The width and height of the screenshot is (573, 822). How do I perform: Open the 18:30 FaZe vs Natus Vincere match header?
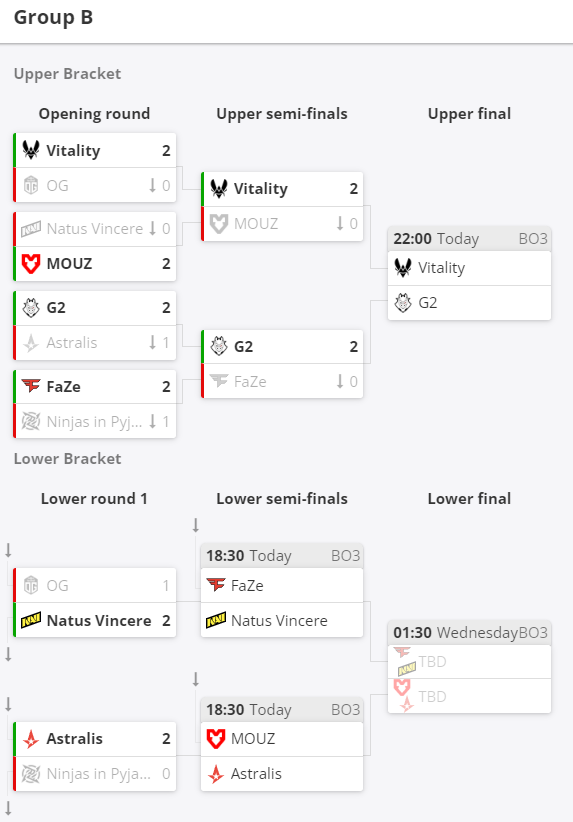pos(282,556)
